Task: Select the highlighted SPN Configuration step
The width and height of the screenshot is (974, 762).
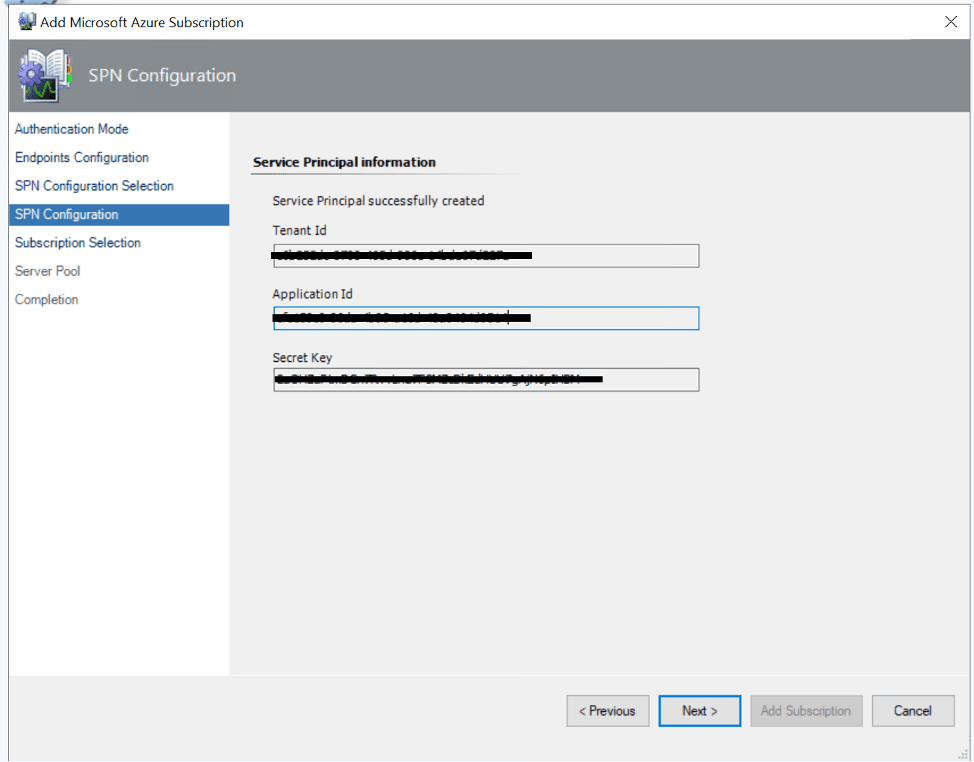Action: 119,215
